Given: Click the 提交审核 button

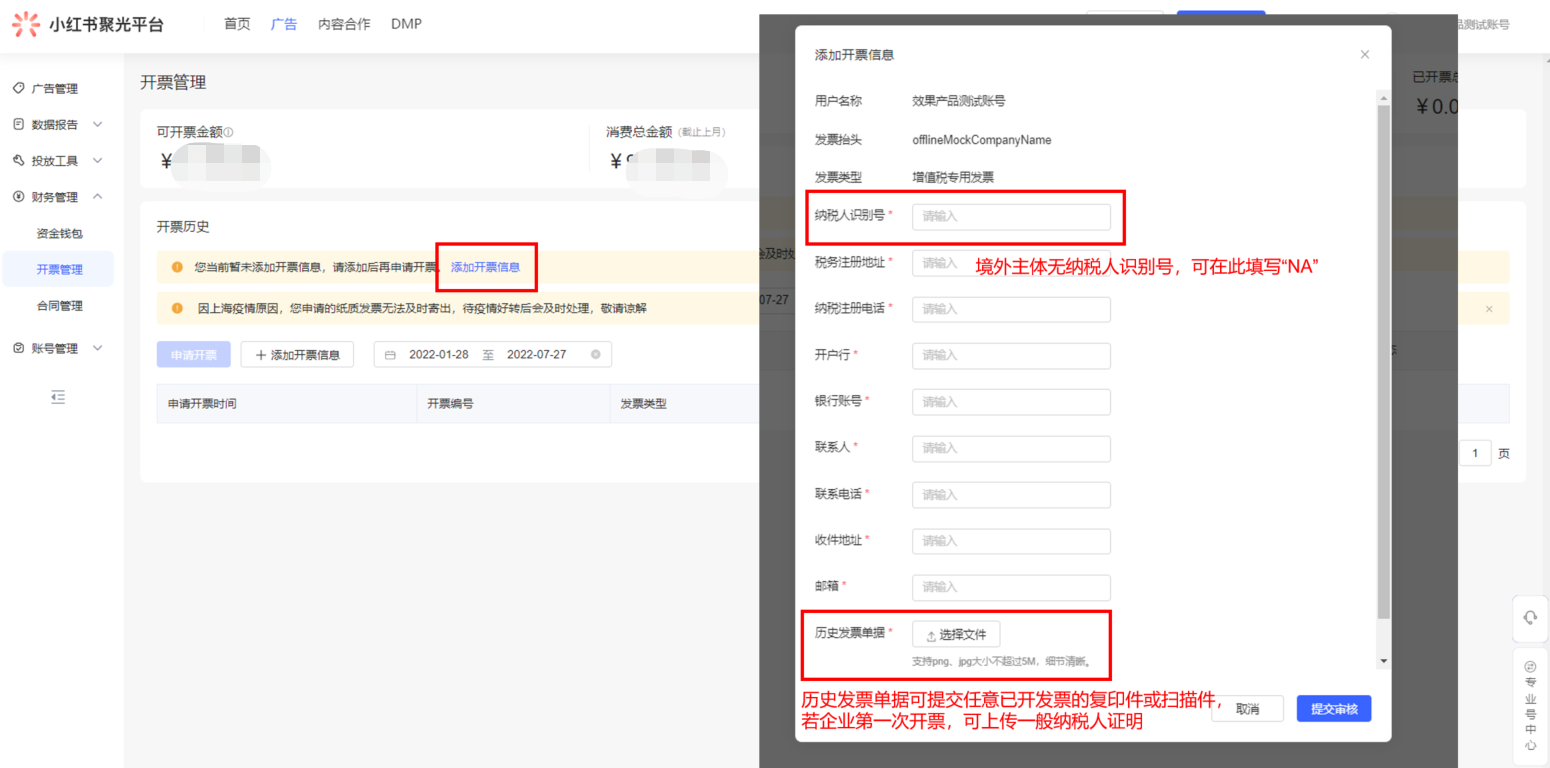Looking at the screenshot, I should click(1333, 708).
